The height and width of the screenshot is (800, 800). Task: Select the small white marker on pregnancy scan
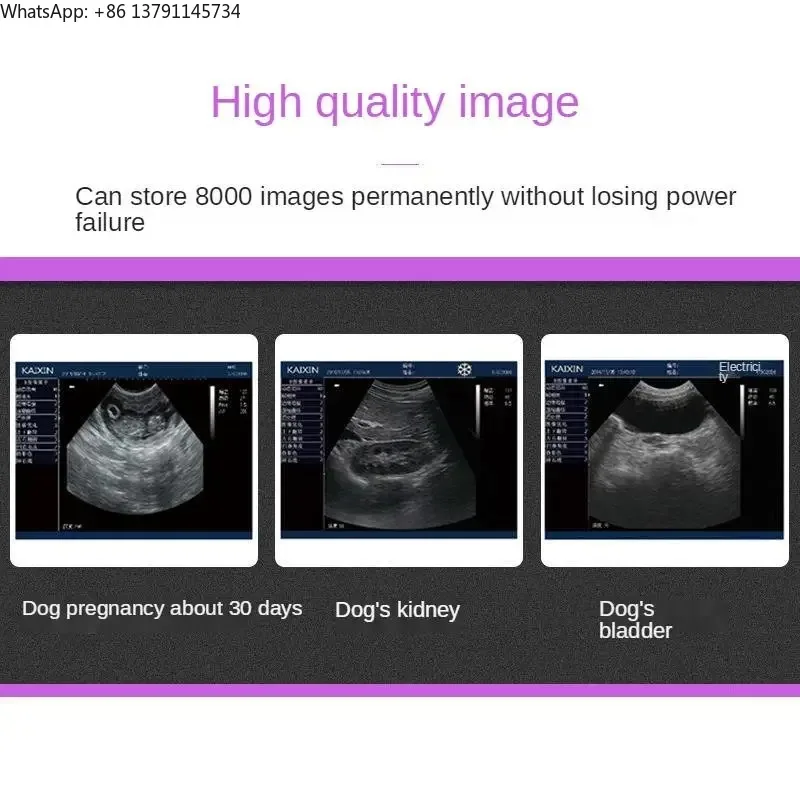tap(72, 387)
